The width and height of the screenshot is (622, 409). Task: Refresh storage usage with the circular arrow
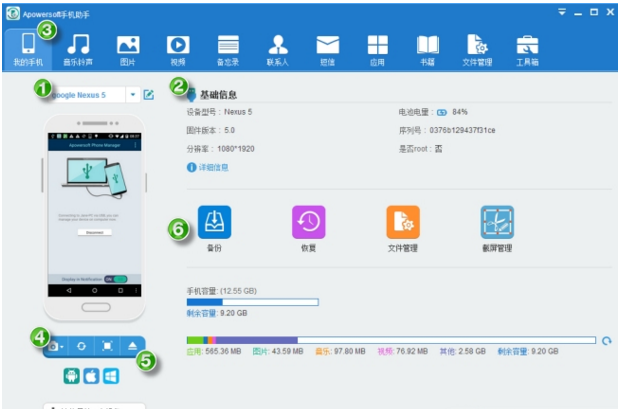point(607,341)
